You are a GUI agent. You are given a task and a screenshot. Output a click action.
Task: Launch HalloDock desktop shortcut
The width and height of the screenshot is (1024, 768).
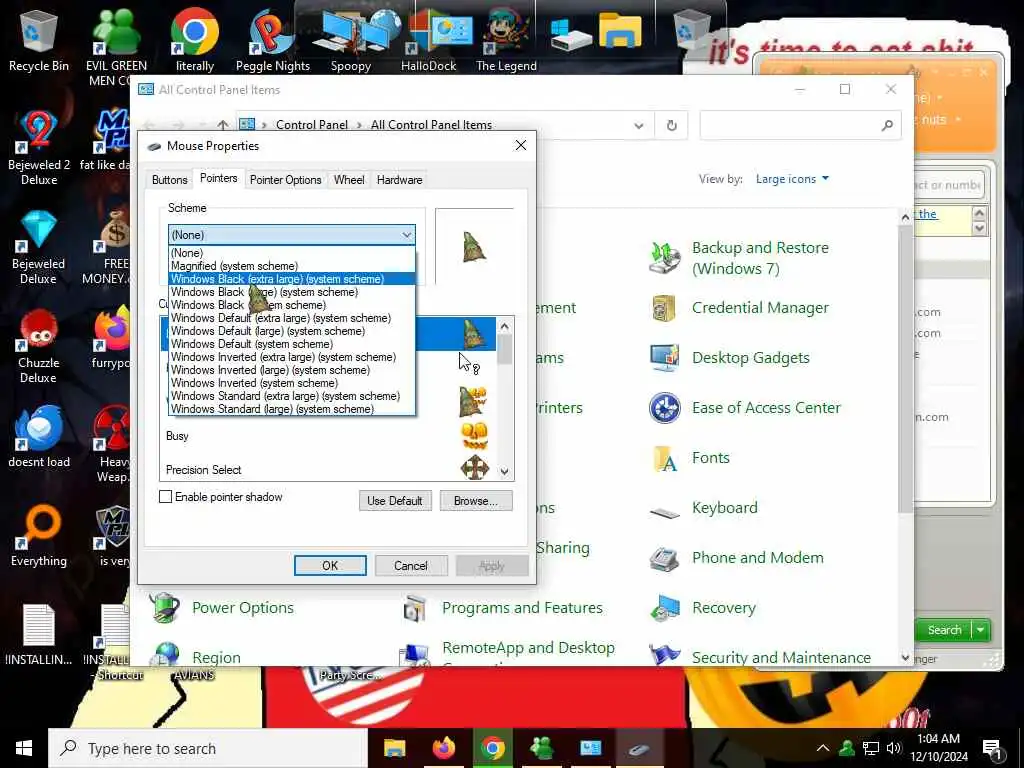428,40
